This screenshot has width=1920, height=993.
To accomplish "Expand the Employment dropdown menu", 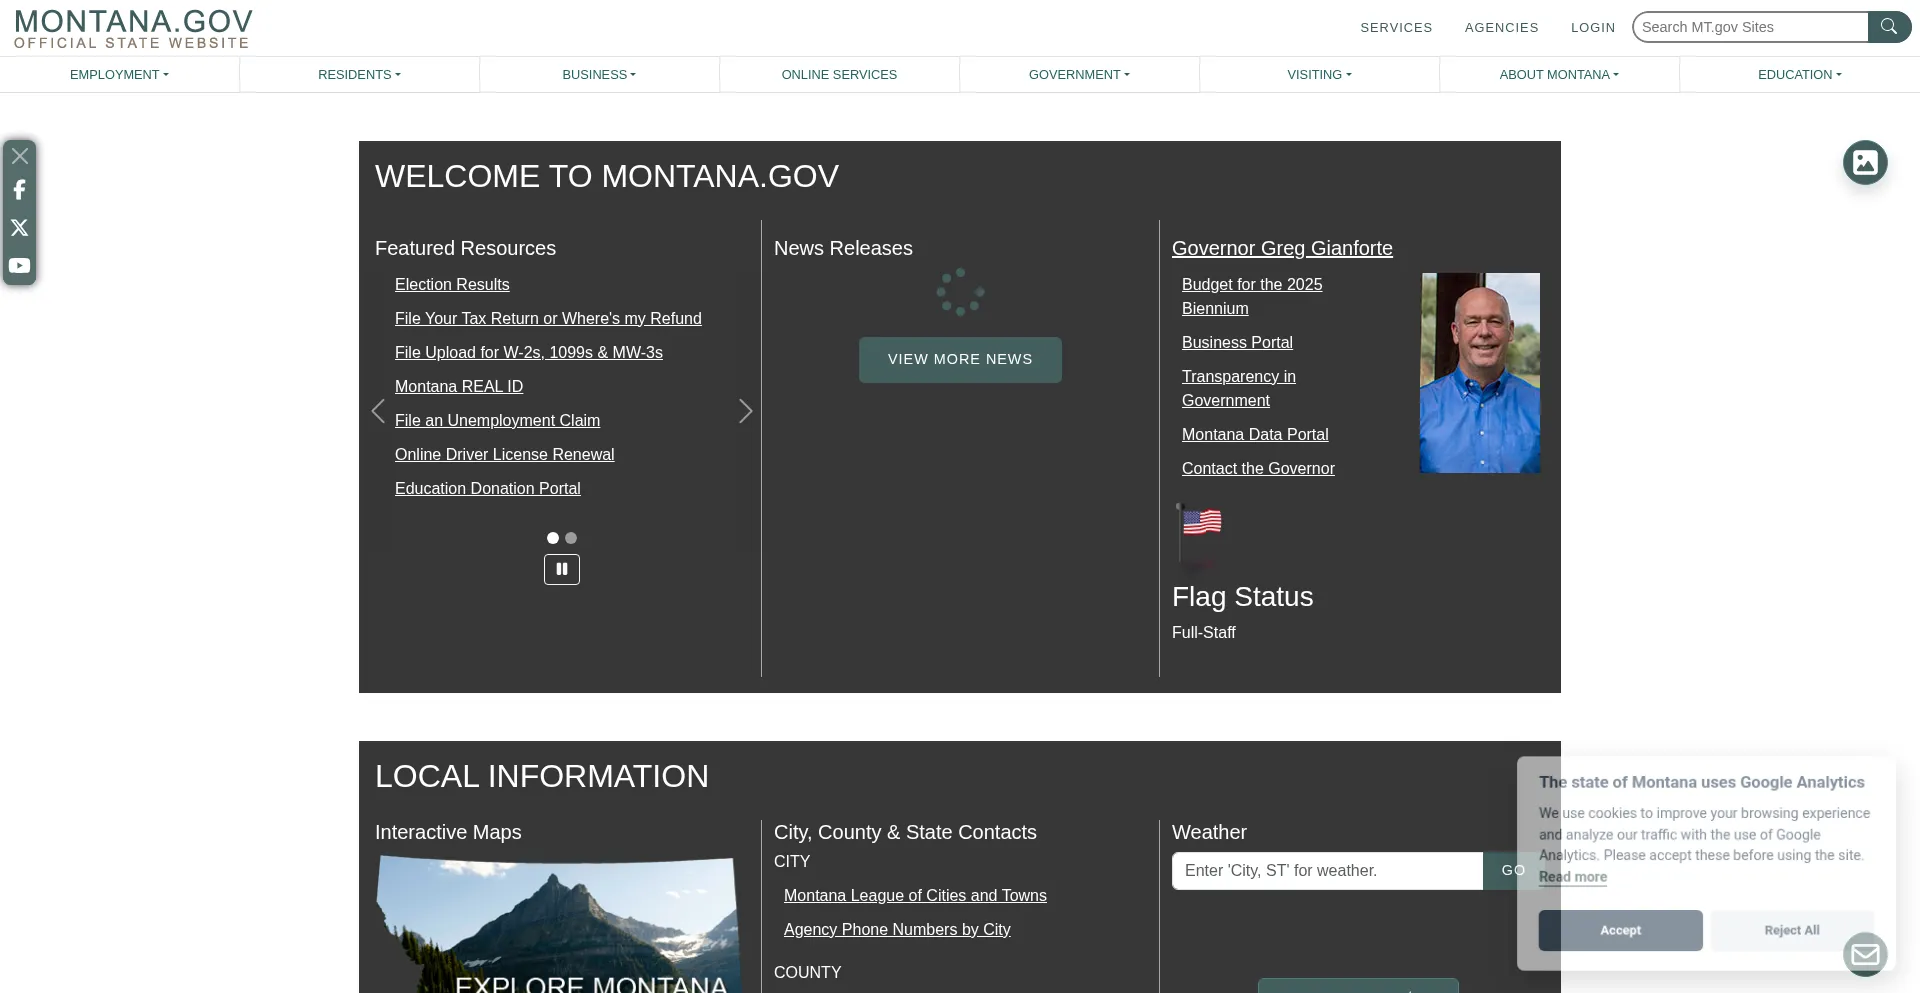I will 119,75.
